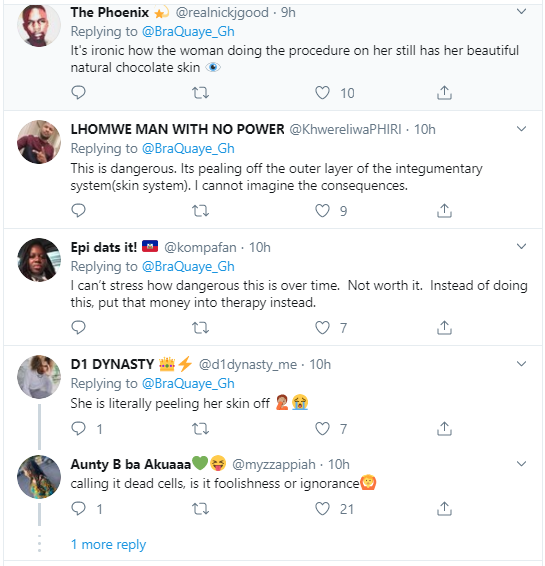This screenshot has width=545, height=566.
Task: Like the integumentary system tweet
Action: [322, 210]
